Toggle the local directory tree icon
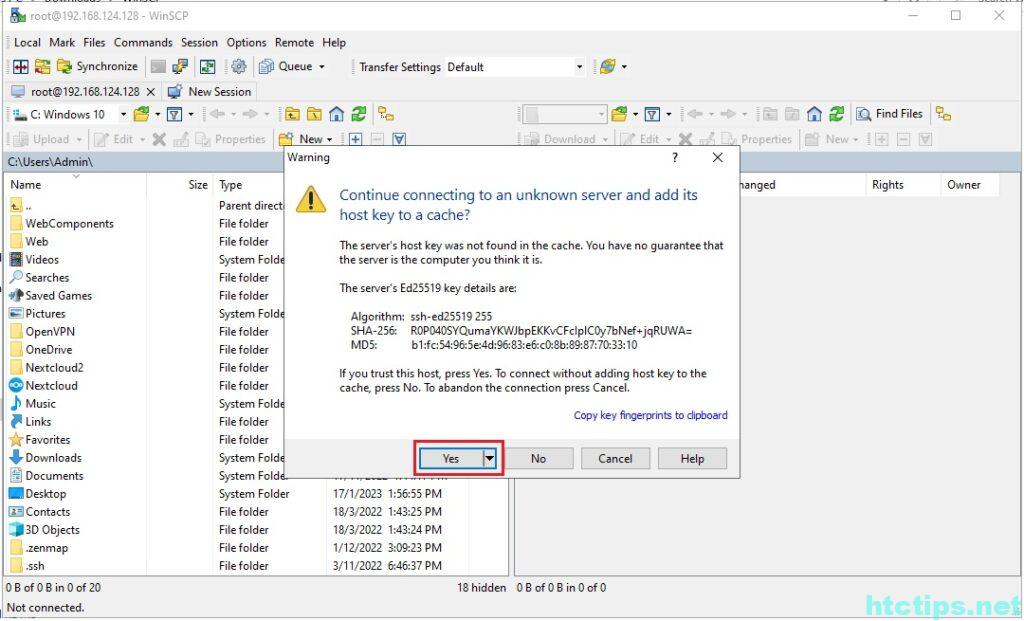Screen dimensions: 1024x621 (386, 115)
